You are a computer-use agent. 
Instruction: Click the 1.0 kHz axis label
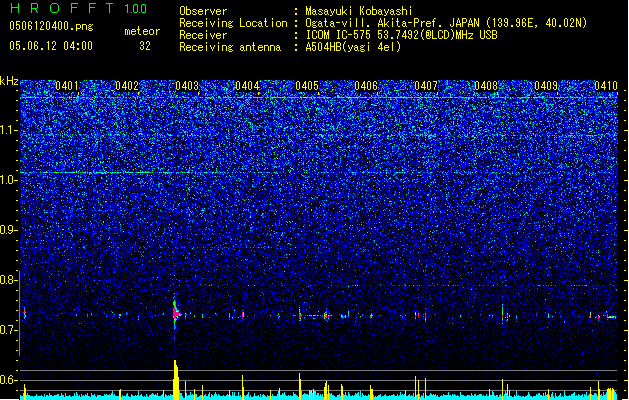(9, 180)
